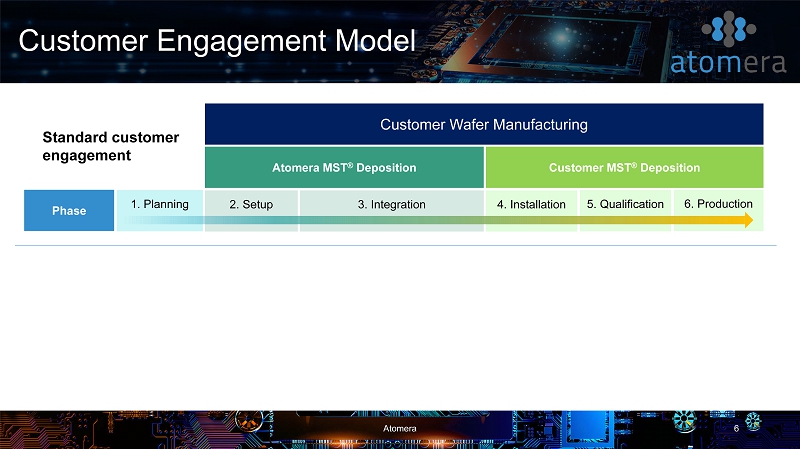Click the "Standard customer engagement" label
The image size is (800, 449).
[x=111, y=146]
